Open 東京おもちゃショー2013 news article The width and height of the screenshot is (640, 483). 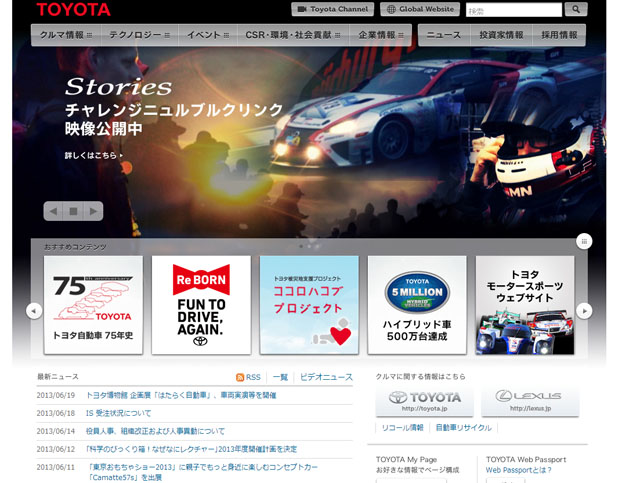point(203,472)
